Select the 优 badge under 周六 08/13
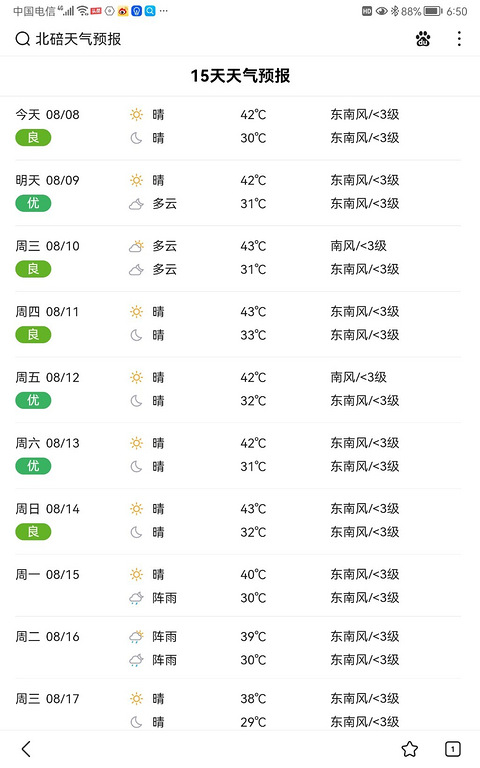The width and height of the screenshot is (480, 768). tap(33, 466)
